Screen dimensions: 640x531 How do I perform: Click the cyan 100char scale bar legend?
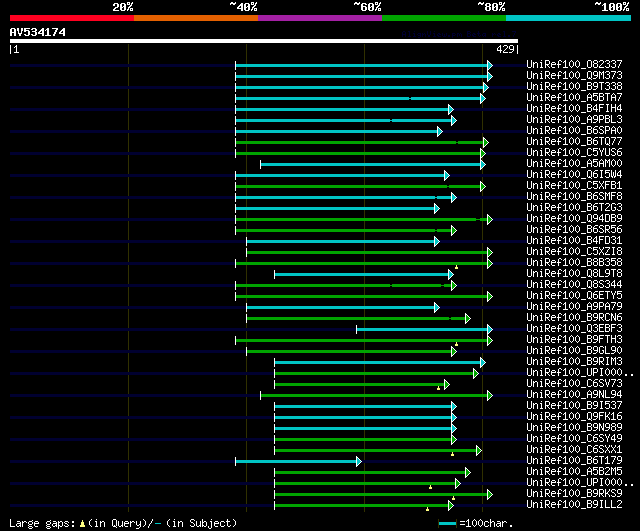[x=447, y=524]
